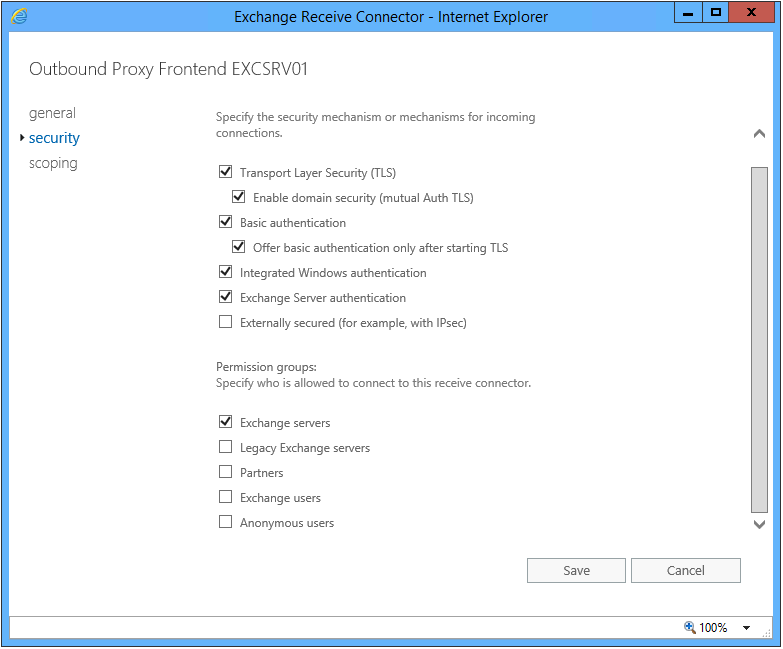783x649 pixels.
Task: Enable Partners permission group
Action: click(x=226, y=472)
